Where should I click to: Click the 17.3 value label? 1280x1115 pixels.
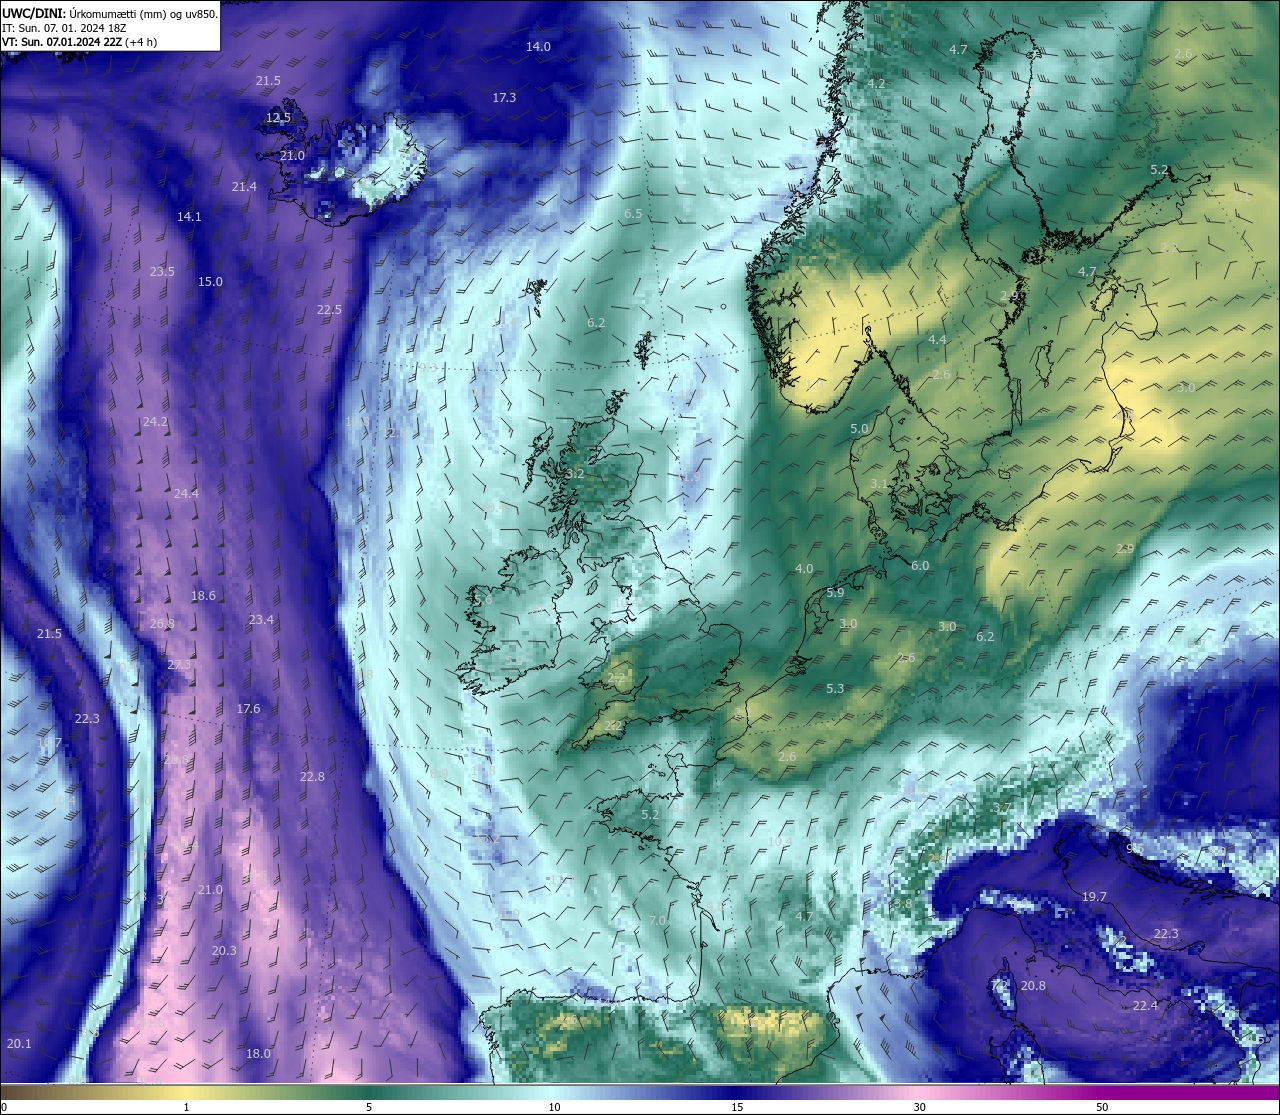[504, 97]
